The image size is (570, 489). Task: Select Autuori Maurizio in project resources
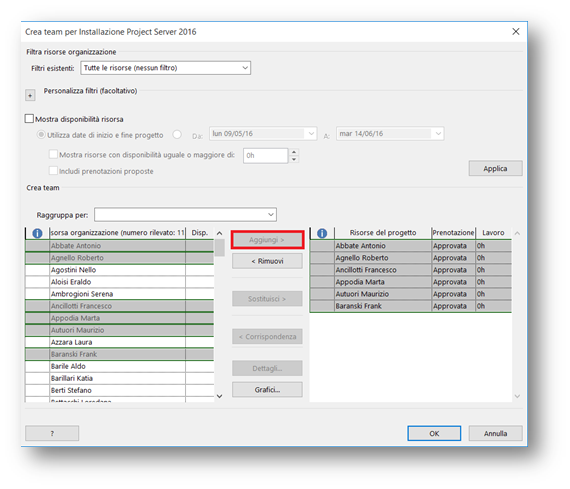383,294
